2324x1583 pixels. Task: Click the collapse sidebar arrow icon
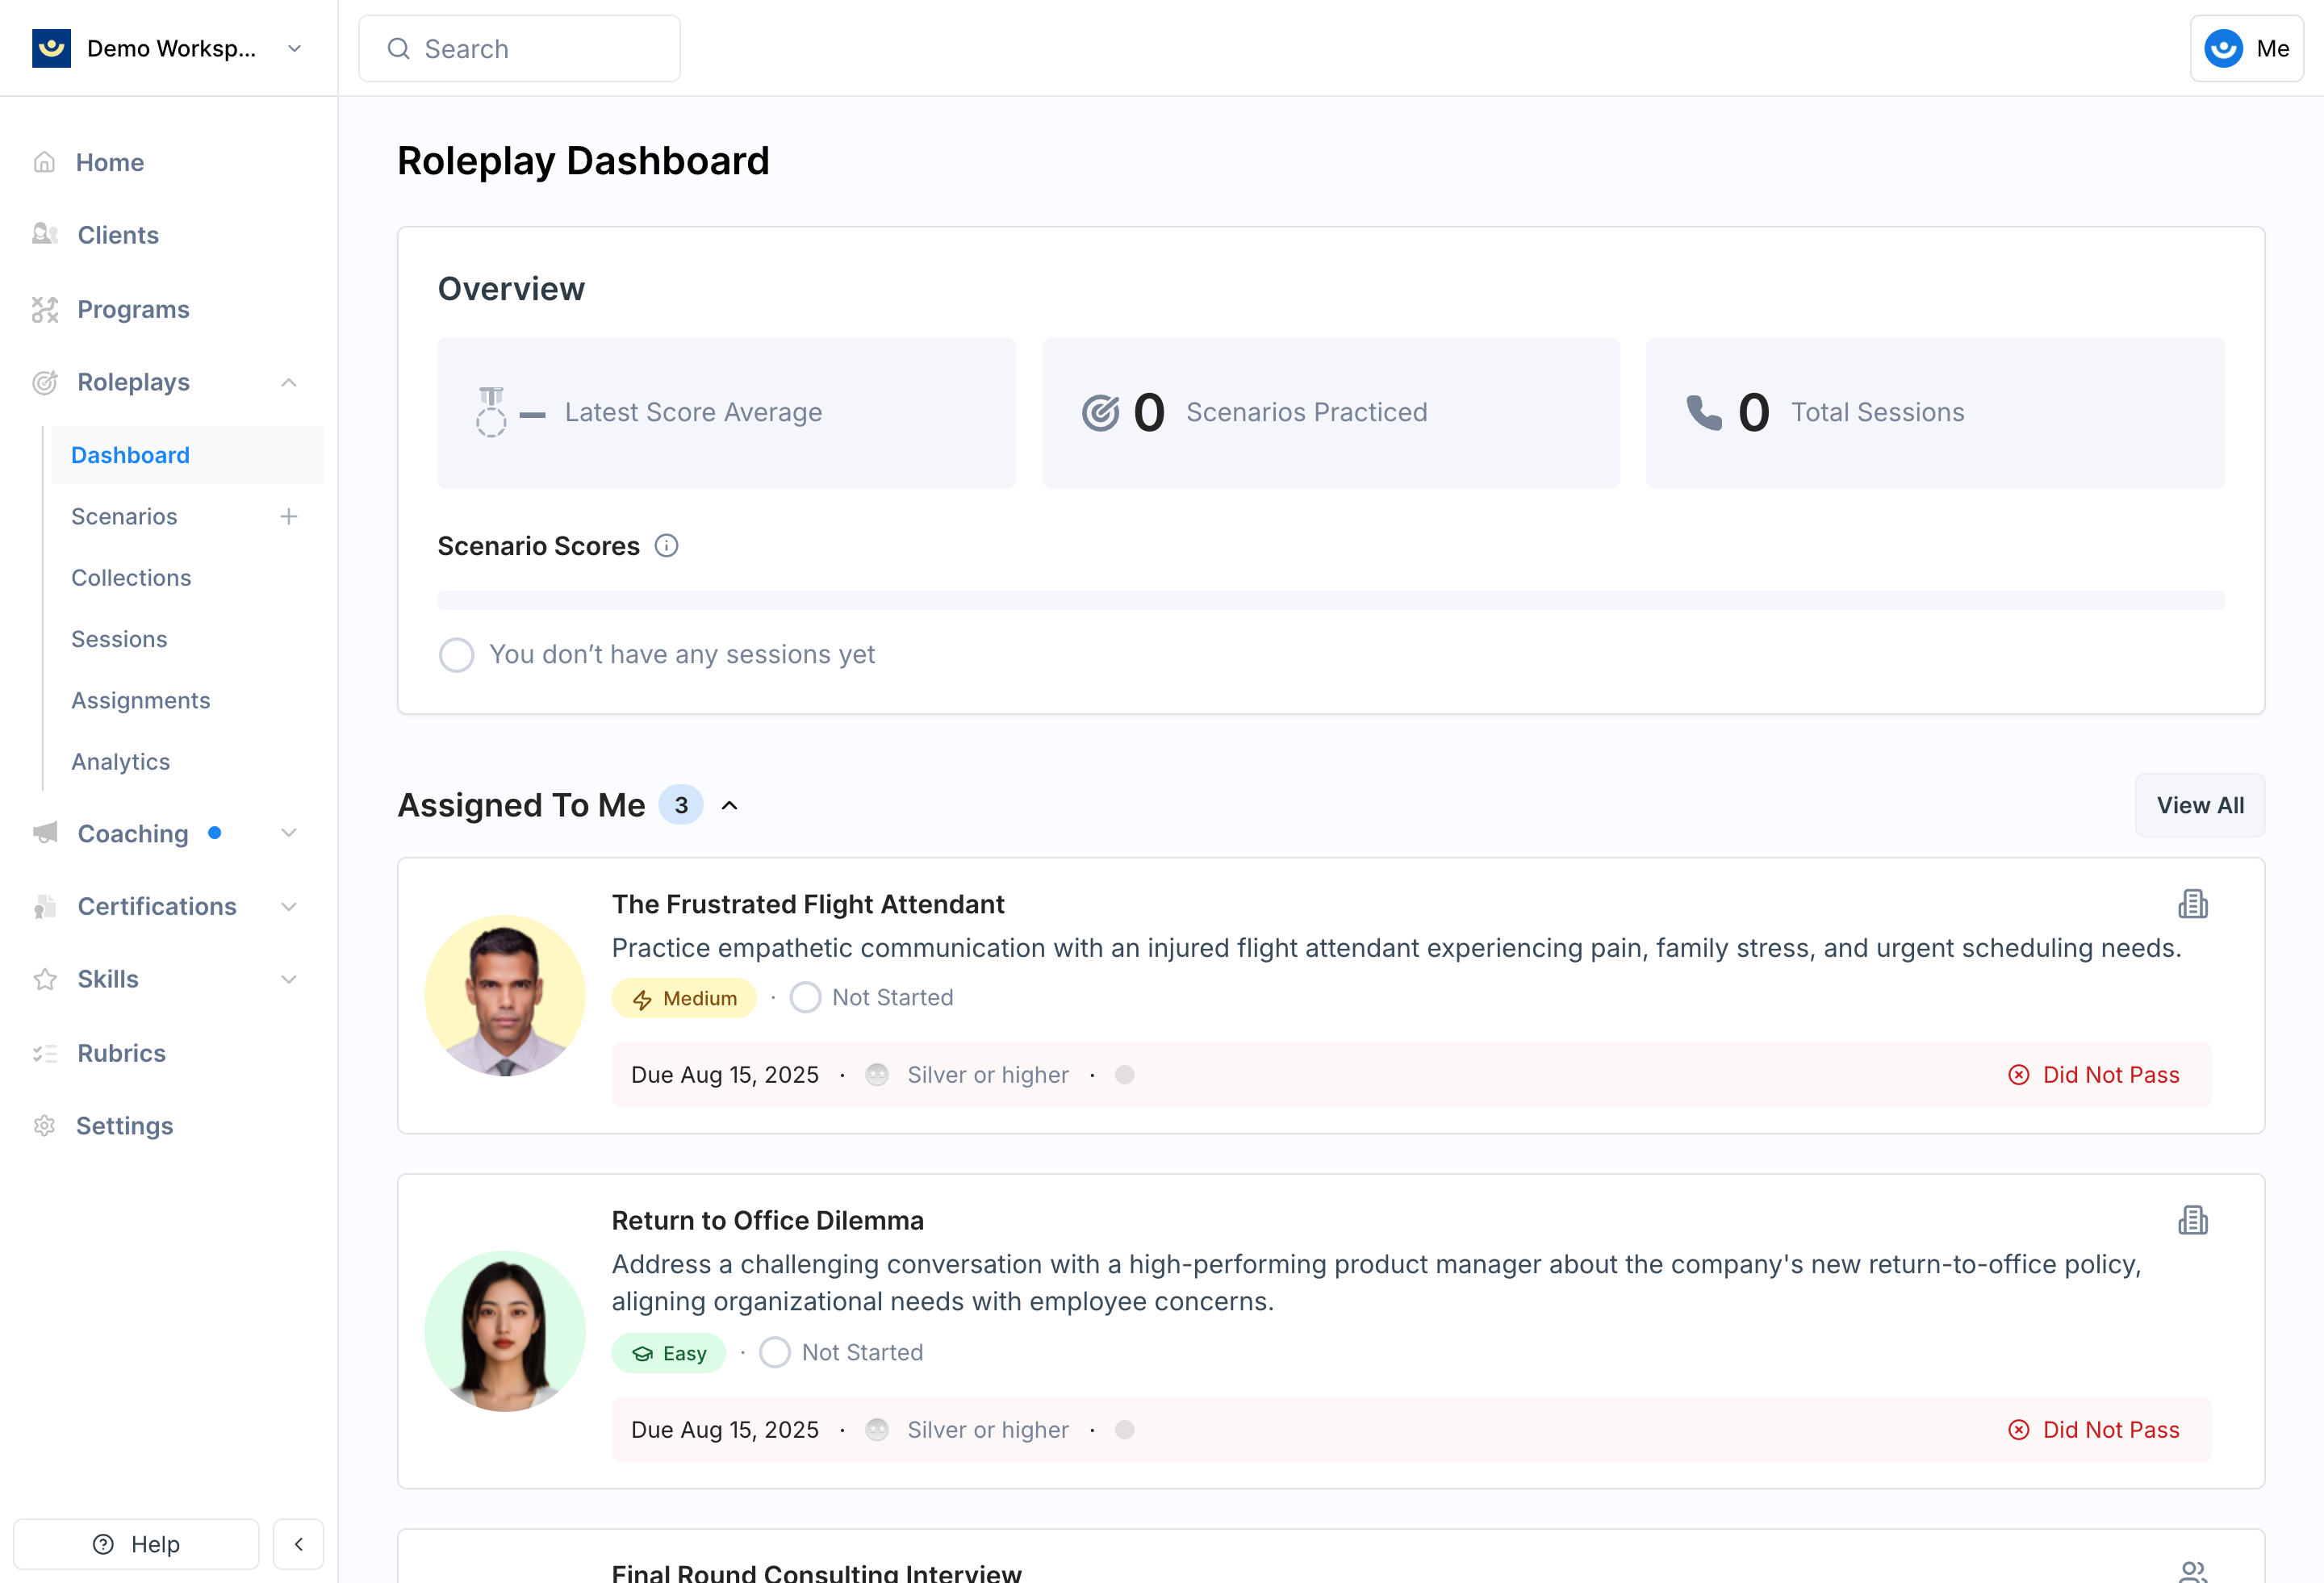pos(298,1544)
